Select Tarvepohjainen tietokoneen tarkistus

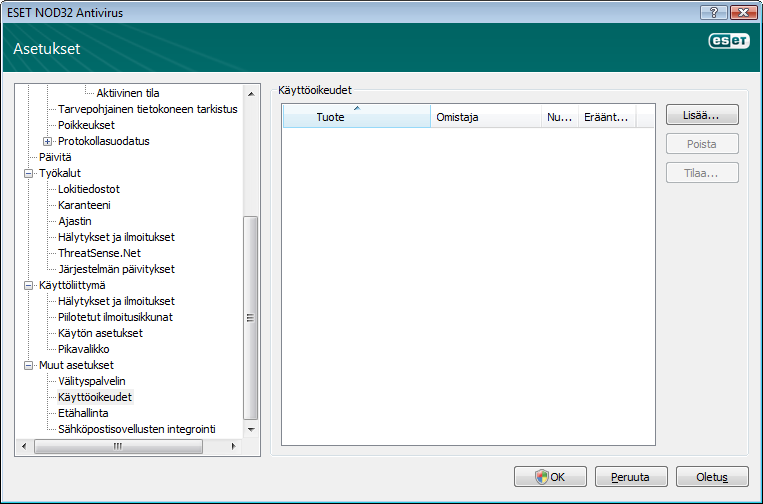[x=148, y=109]
